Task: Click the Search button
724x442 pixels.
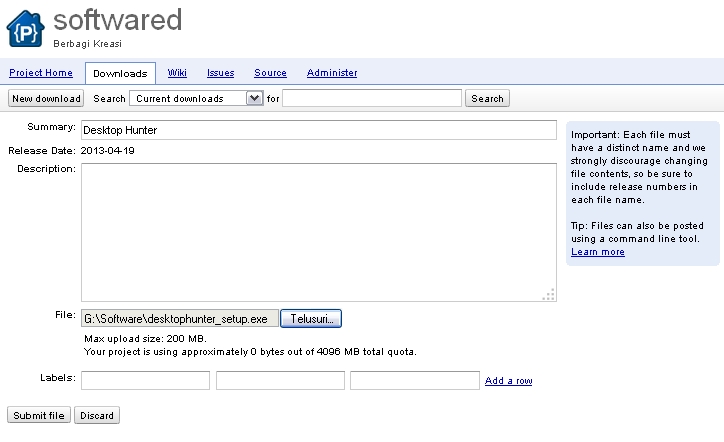Action: tap(487, 98)
